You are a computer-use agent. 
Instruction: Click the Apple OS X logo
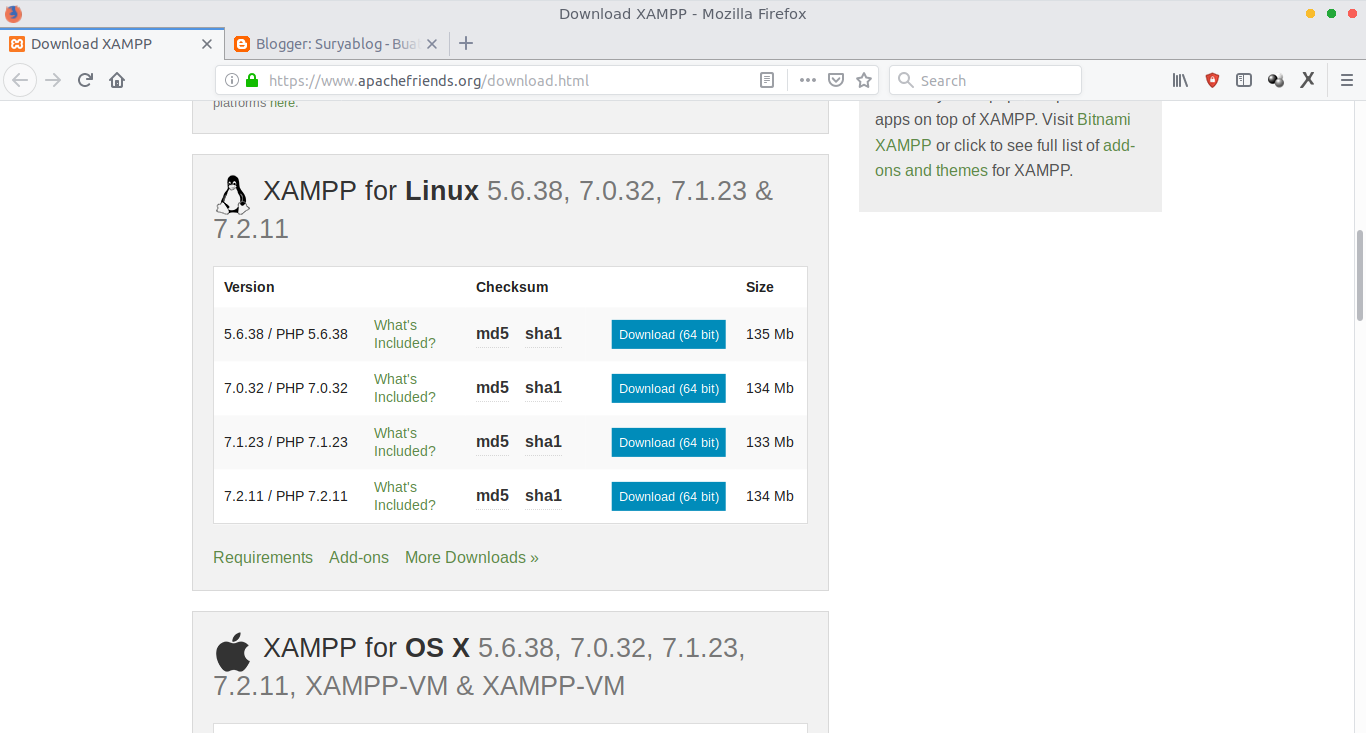[232, 652]
